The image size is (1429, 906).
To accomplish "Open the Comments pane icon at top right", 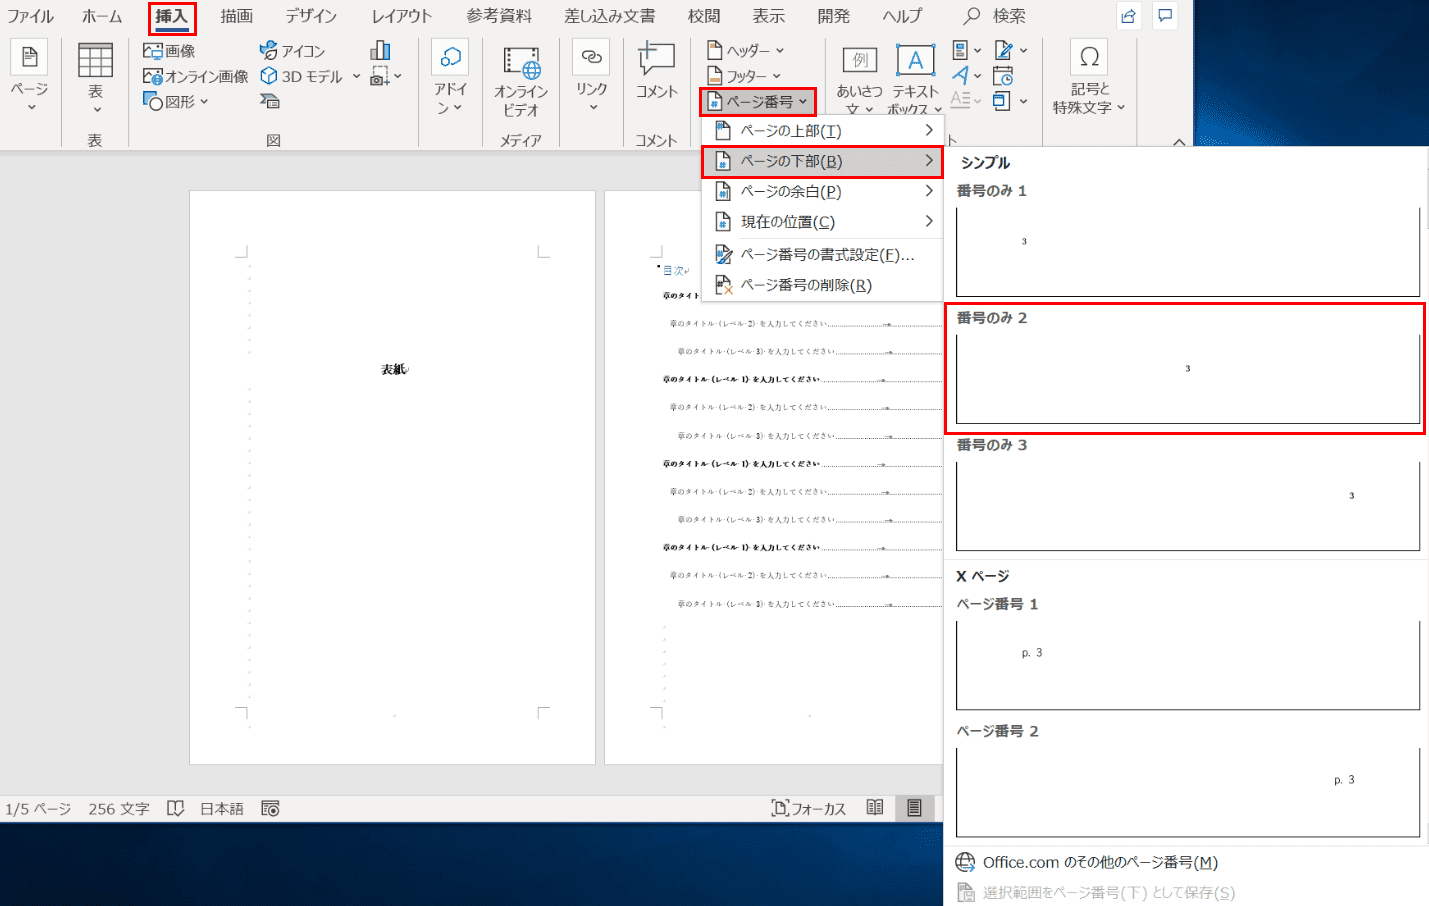I will tap(1165, 16).
